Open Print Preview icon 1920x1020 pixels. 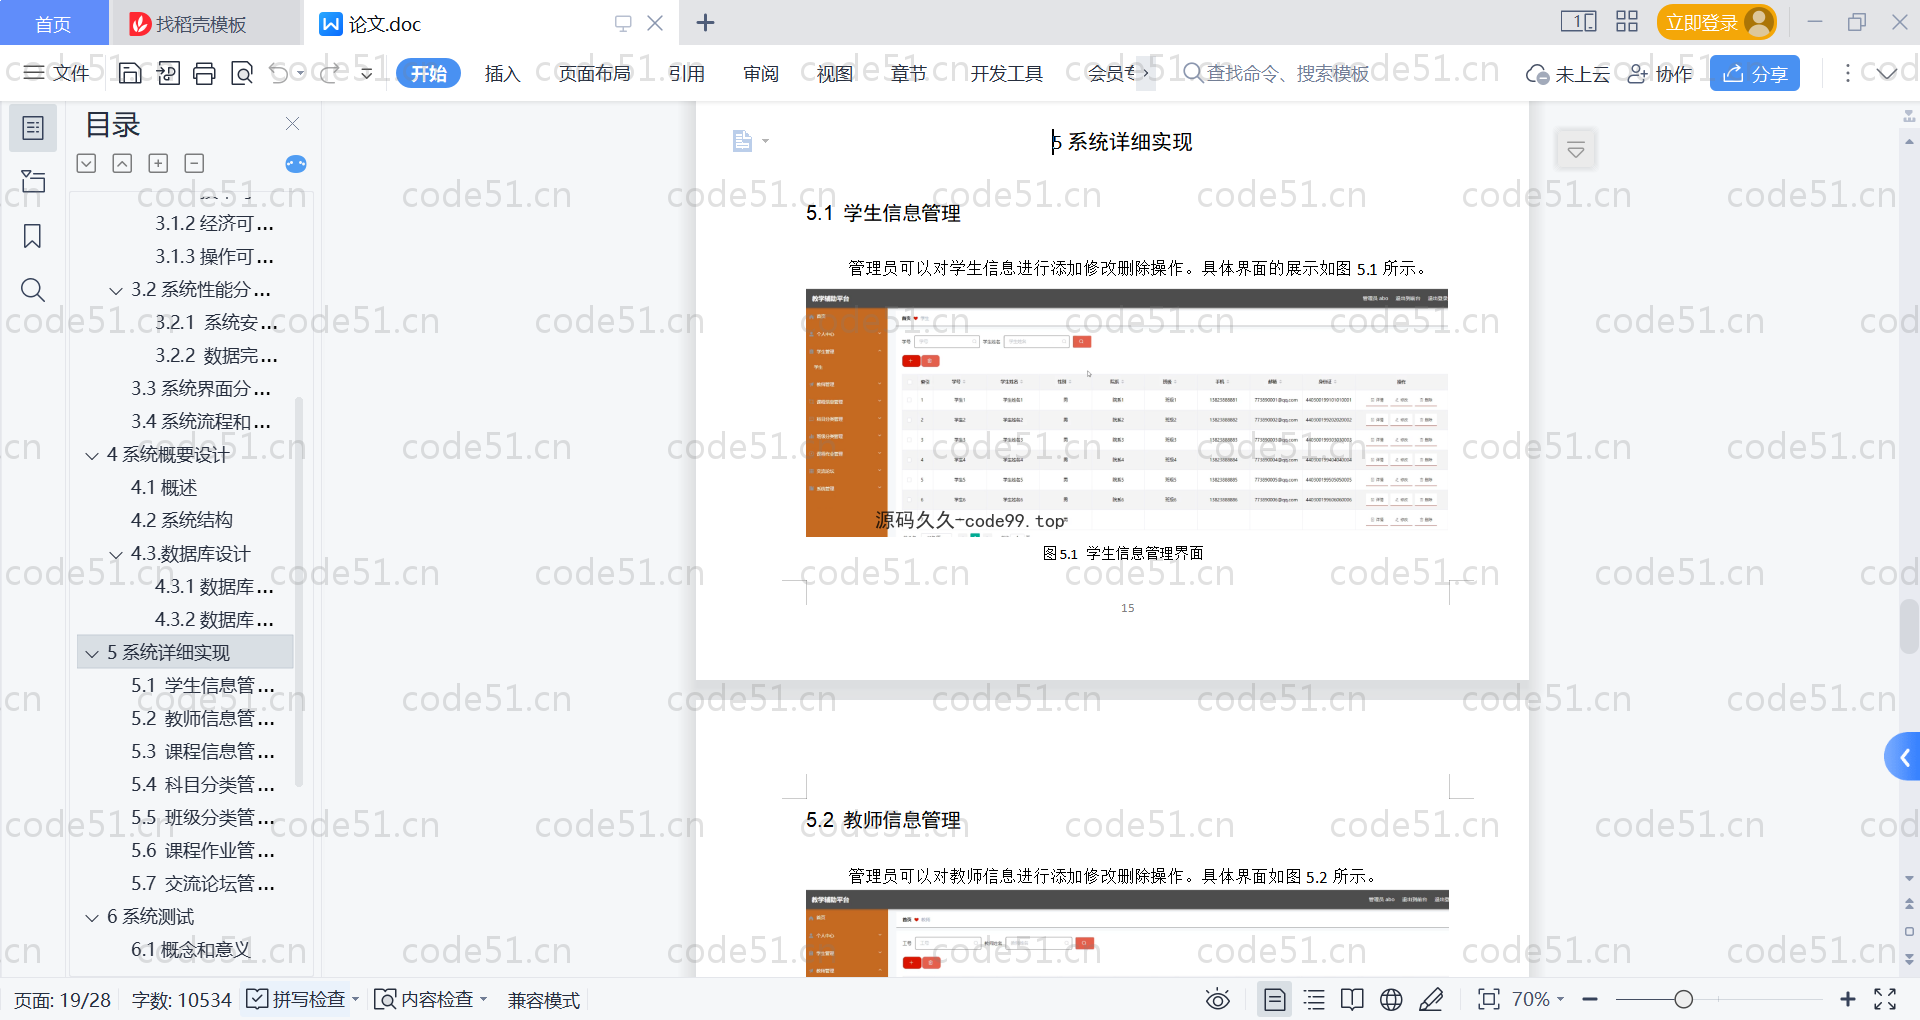point(242,73)
